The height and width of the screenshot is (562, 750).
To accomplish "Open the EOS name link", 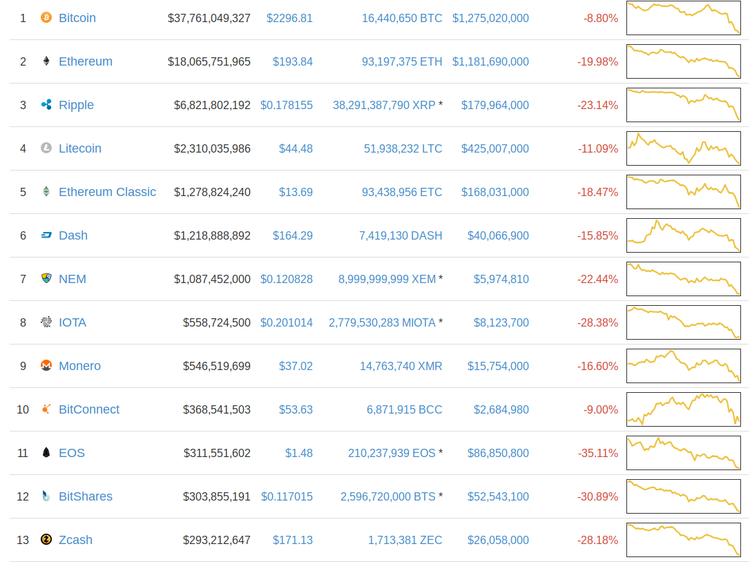I will point(71,453).
